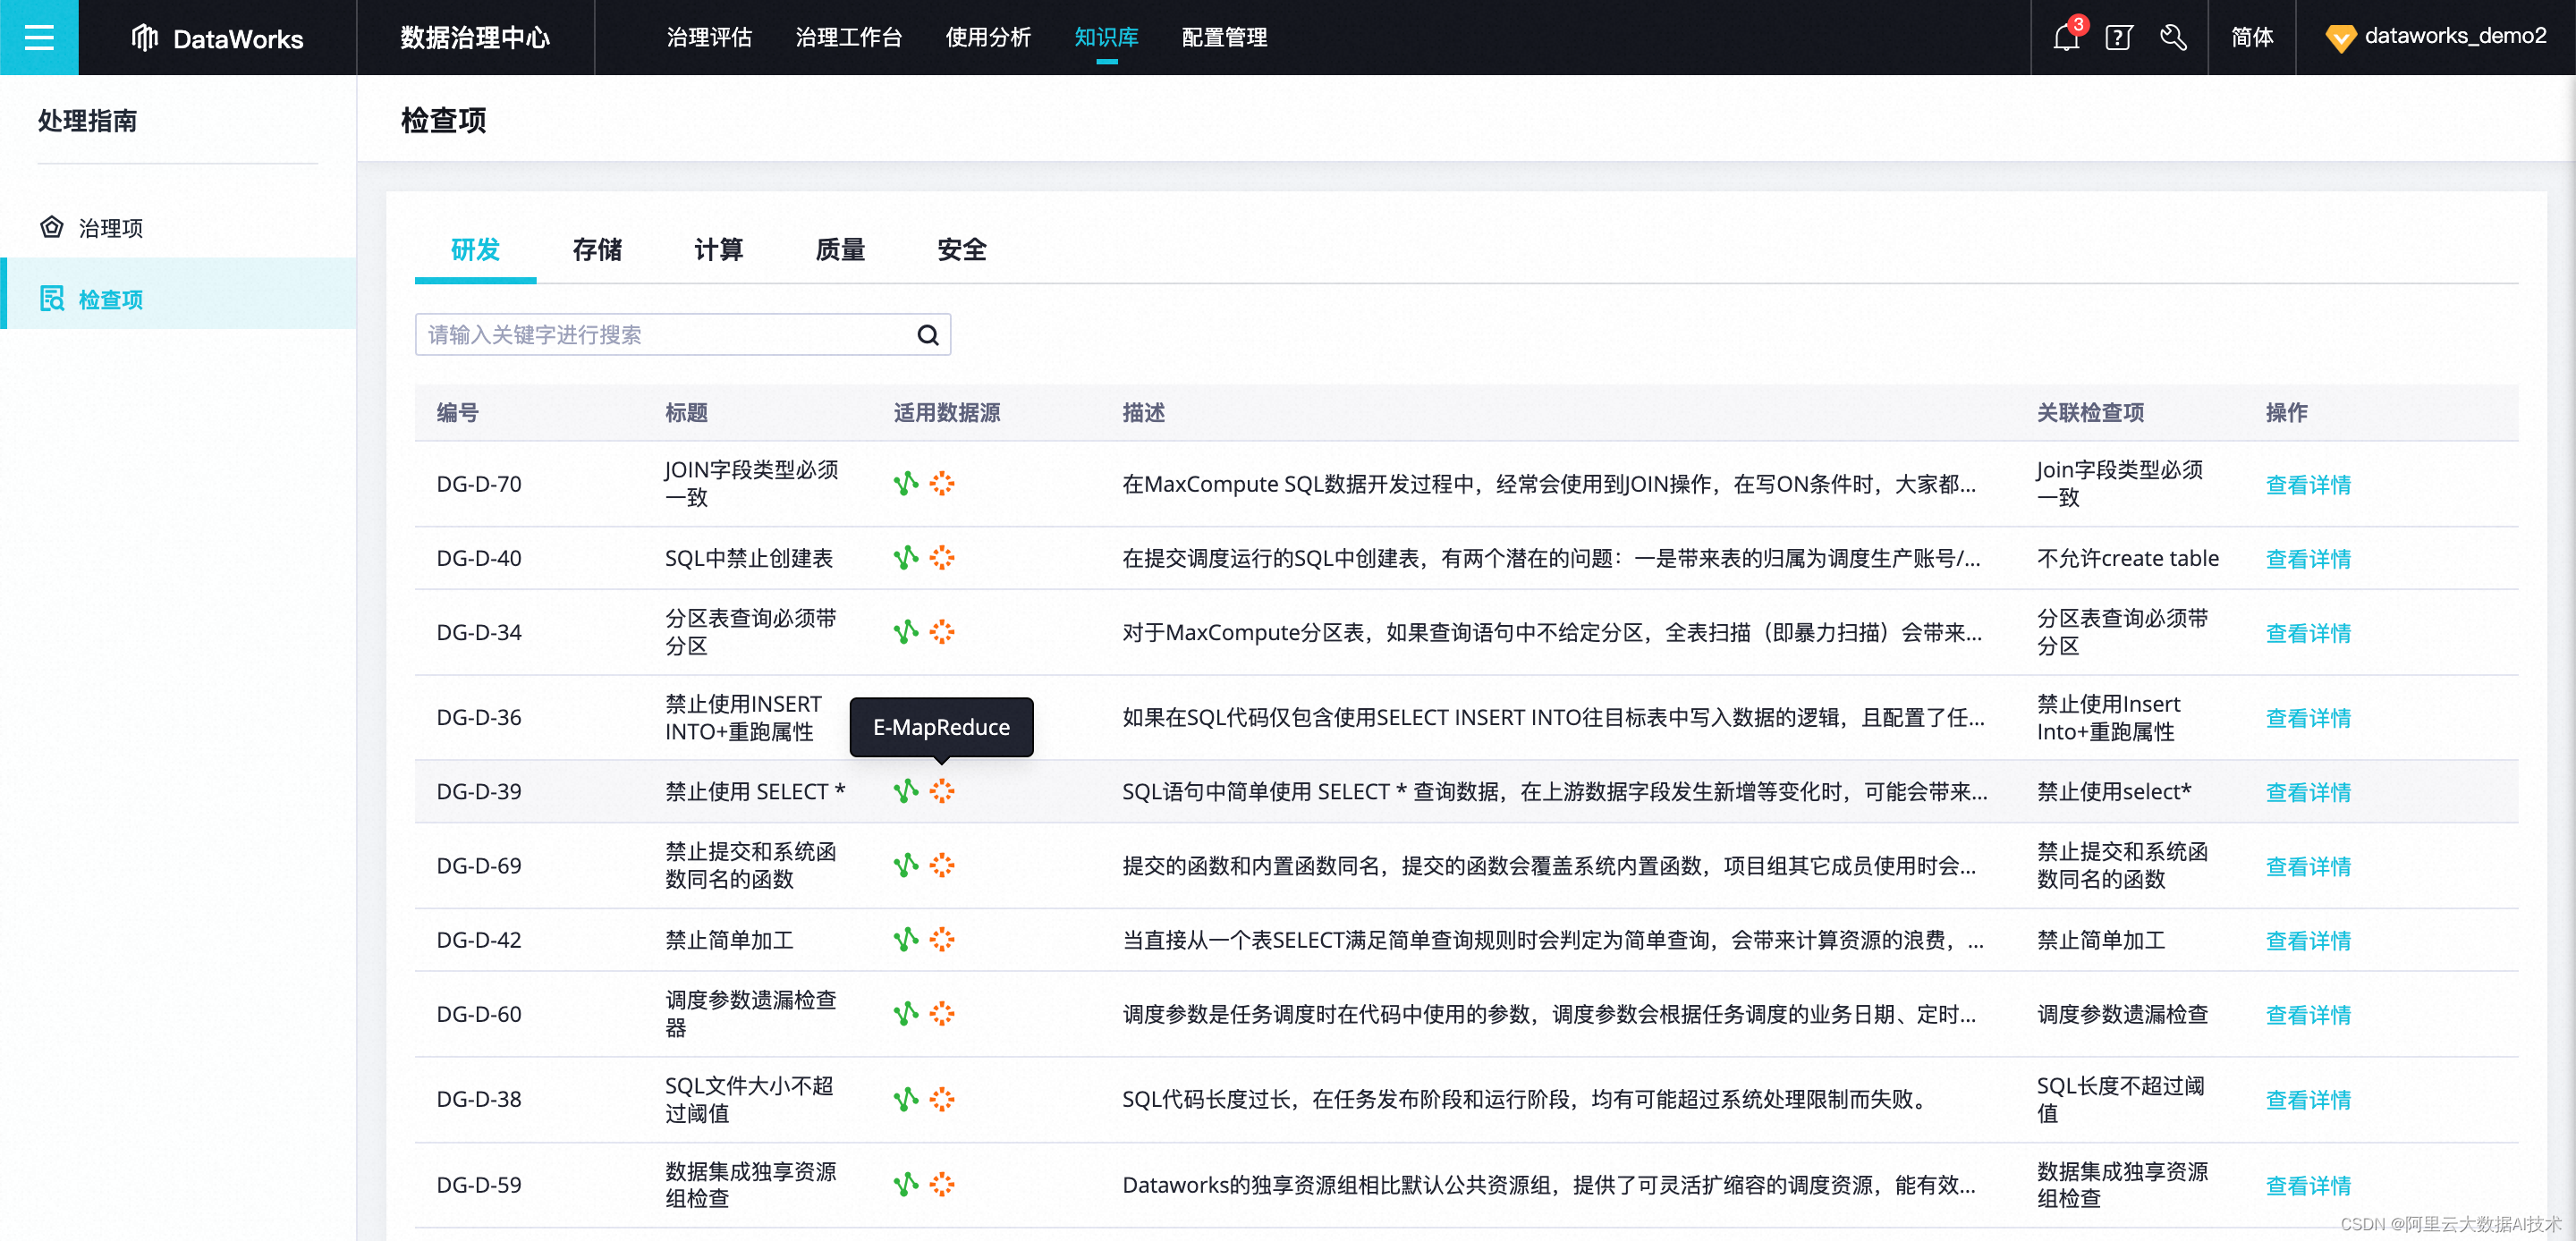View details for DG-D-70
The height and width of the screenshot is (1241, 2576).
[x=2308, y=484]
